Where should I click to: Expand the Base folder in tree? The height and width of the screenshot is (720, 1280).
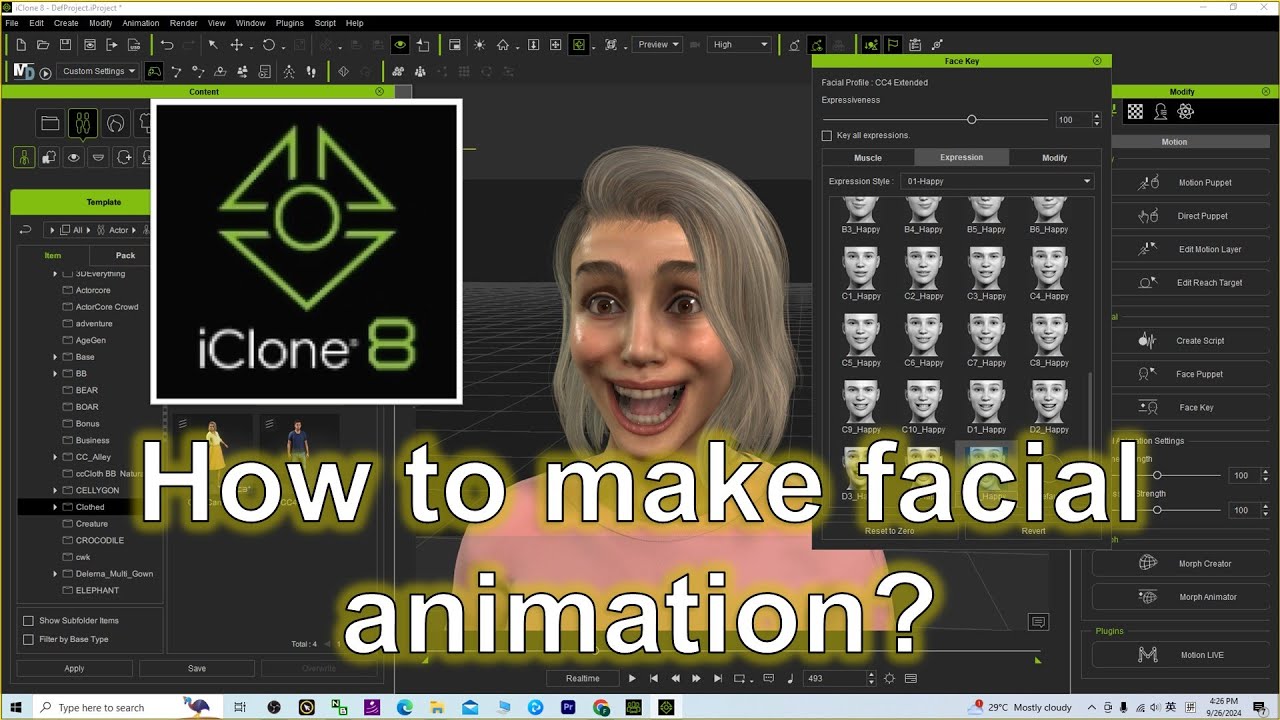pos(55,357)
